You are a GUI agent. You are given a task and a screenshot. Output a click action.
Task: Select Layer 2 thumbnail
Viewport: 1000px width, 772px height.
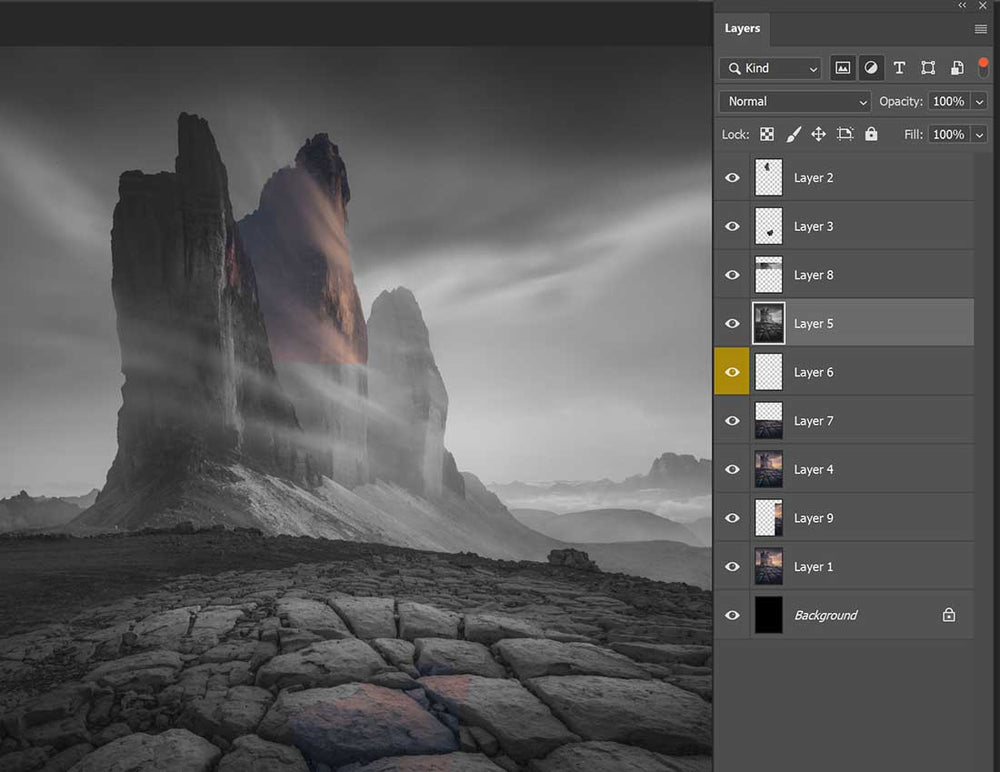[768, 177]
